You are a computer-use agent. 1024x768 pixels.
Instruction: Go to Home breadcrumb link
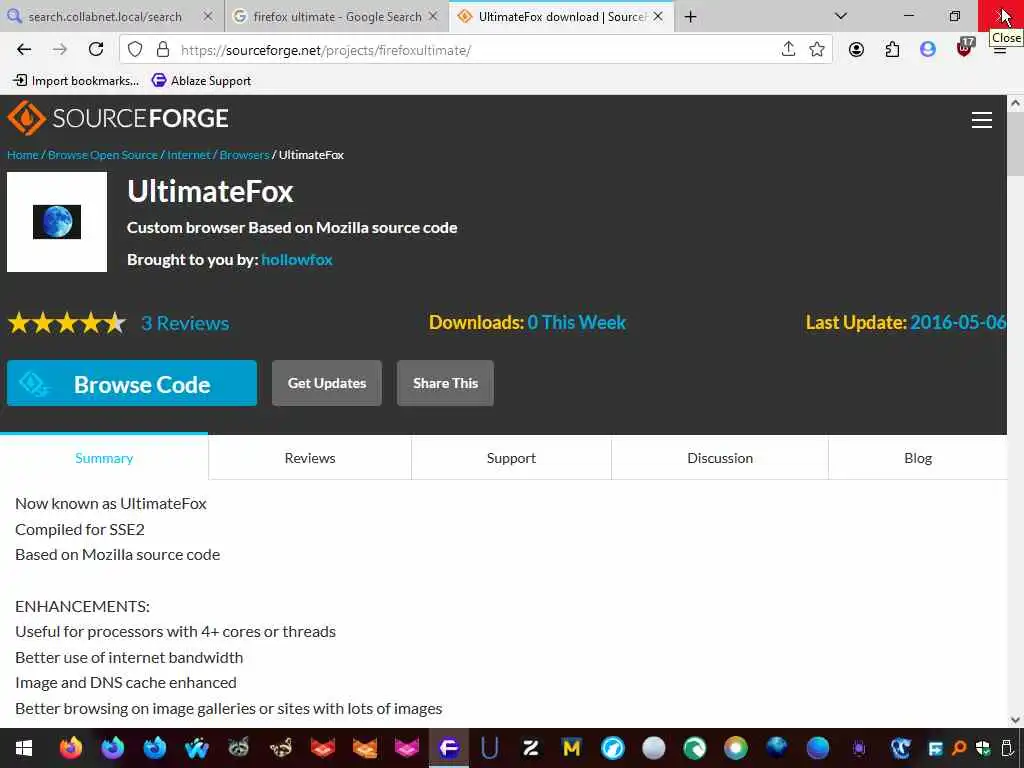23,155
